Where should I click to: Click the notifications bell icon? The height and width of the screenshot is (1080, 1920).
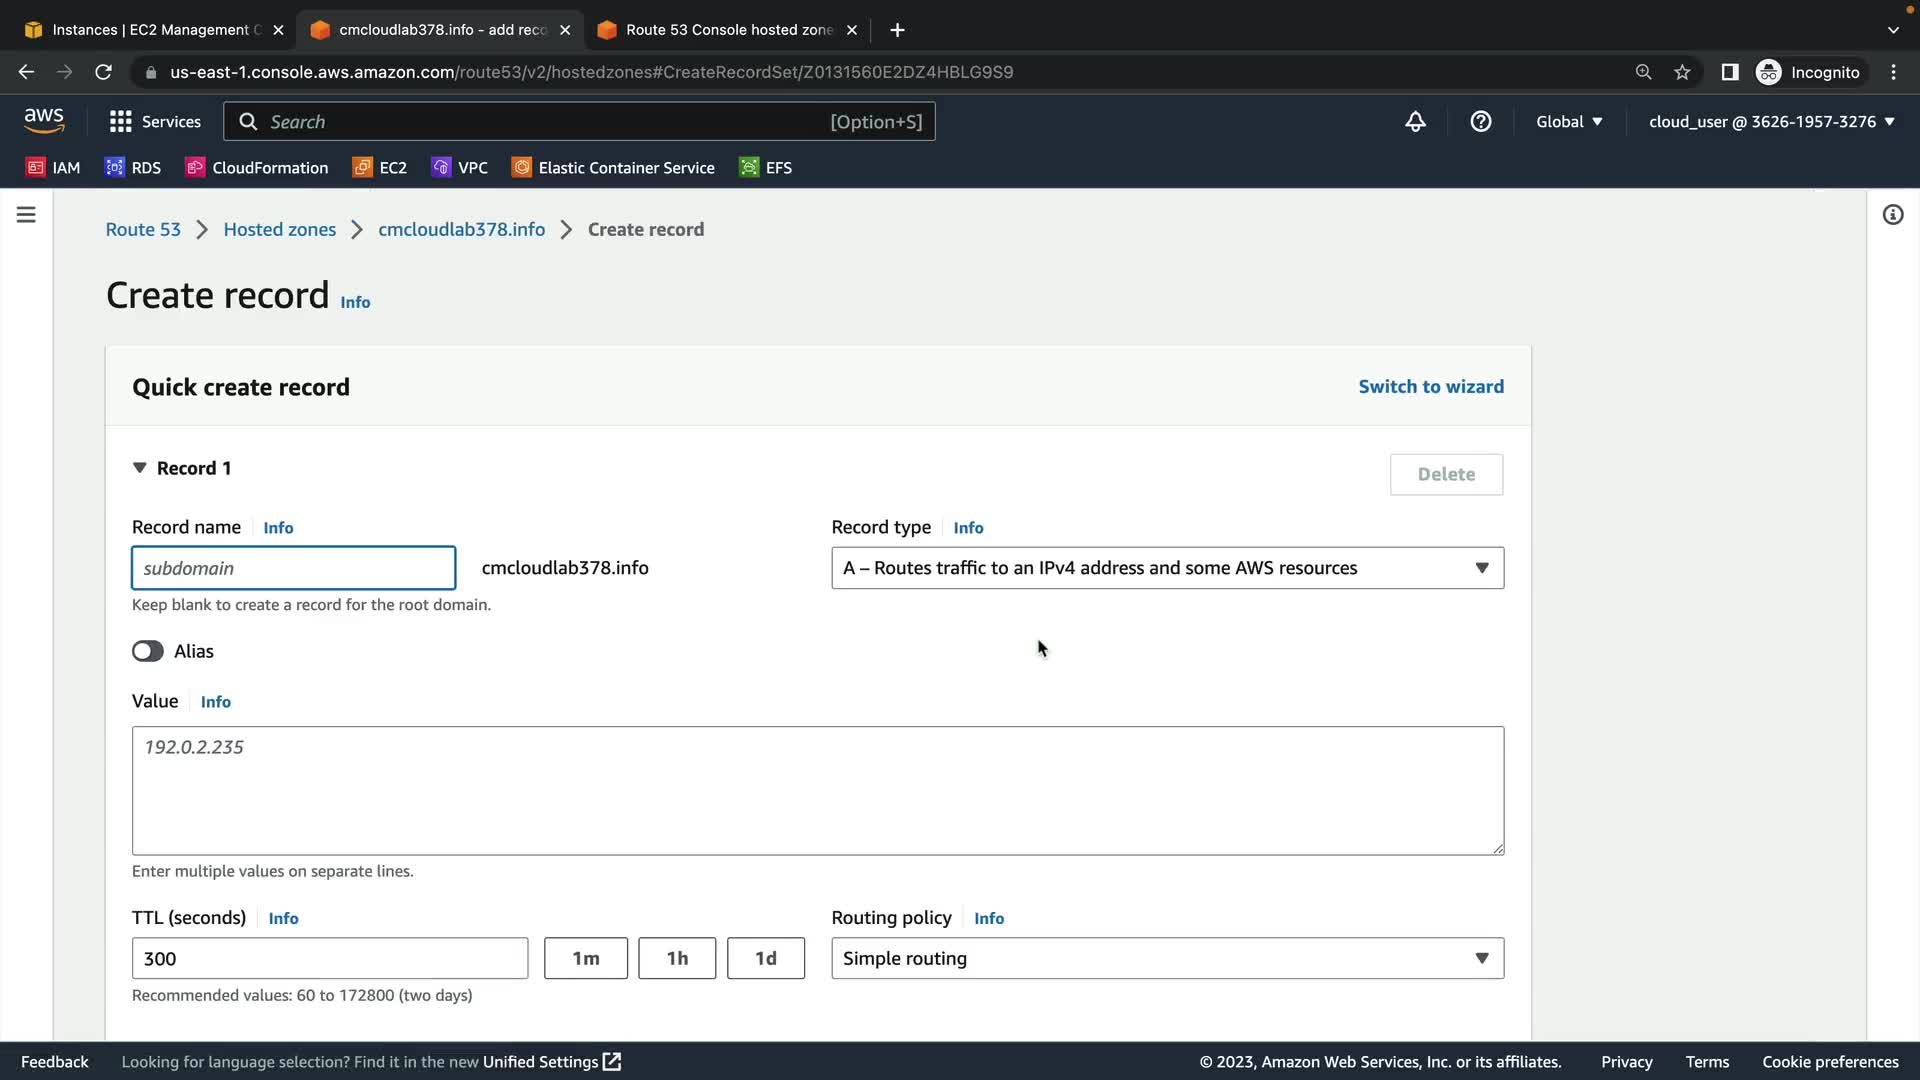click(1415, 121)
